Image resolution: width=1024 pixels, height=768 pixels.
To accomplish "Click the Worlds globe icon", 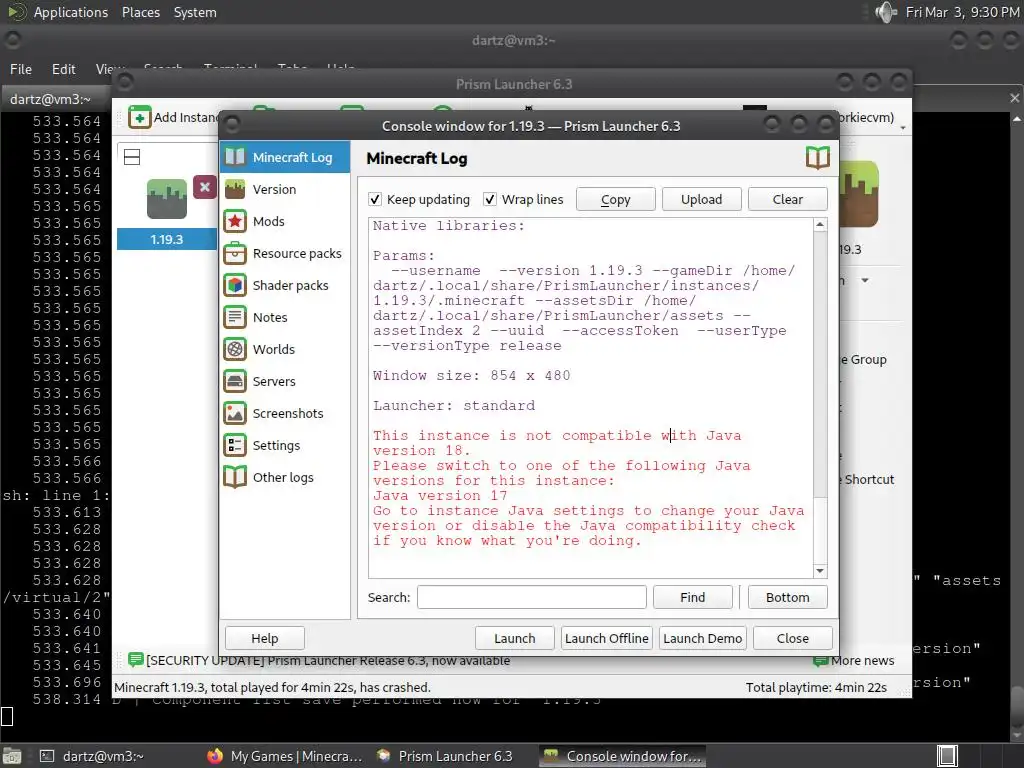I will point(235,349).
